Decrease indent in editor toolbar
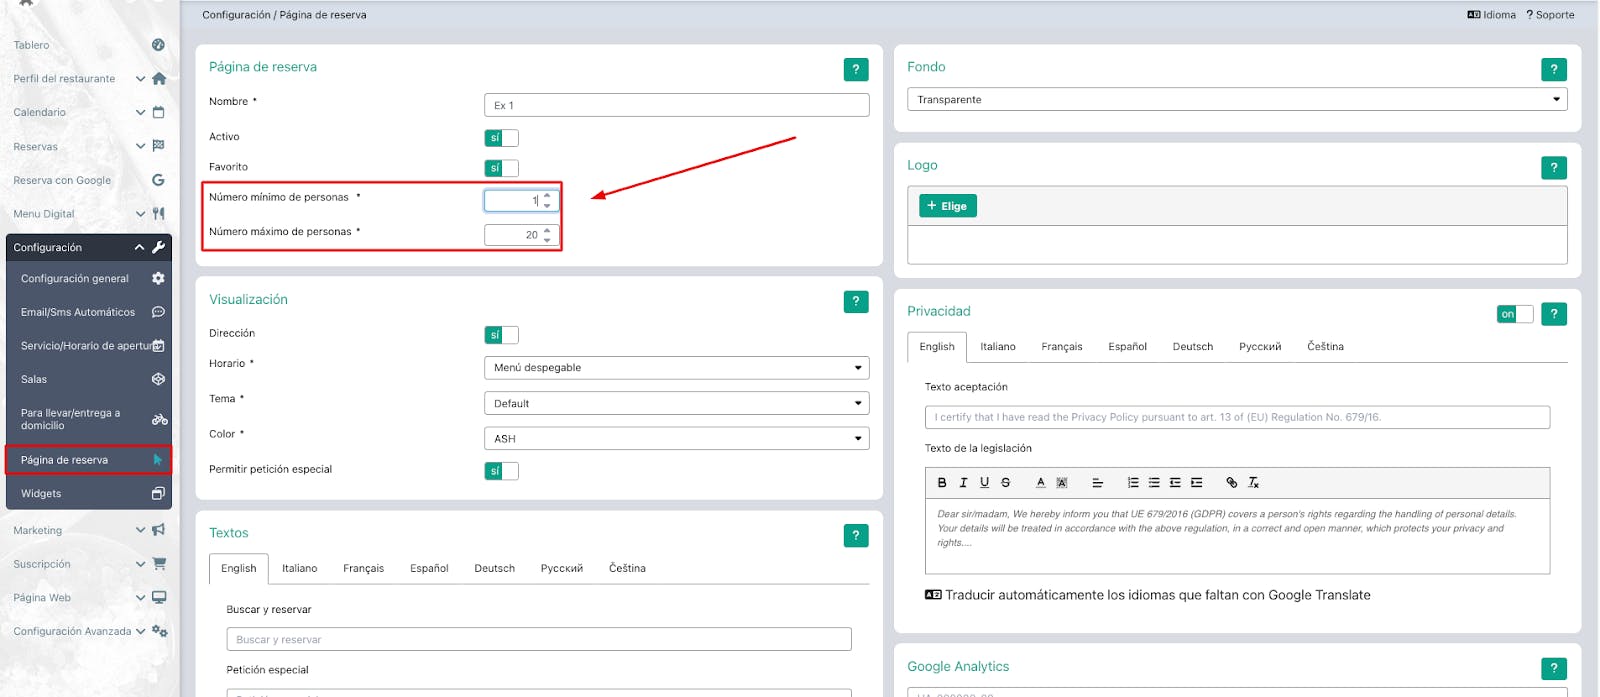 (1175, 483)
